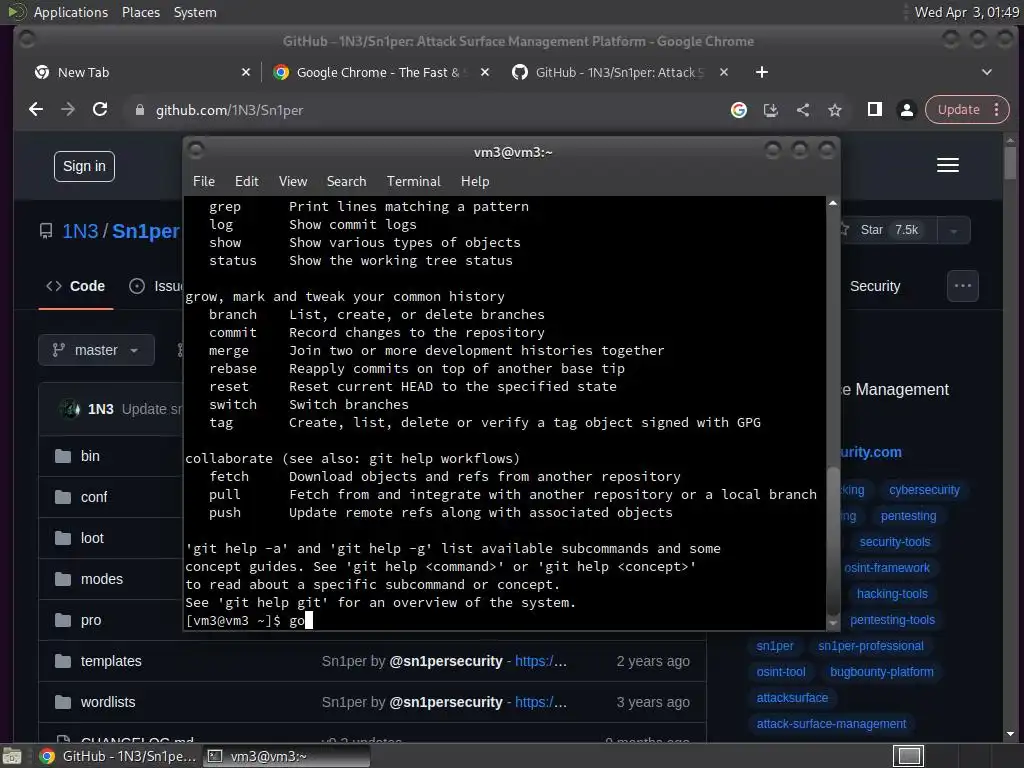Open GitHub hamburger navigation menu
The height and width of the screenshot is (768, 1024).
point(948,165)
